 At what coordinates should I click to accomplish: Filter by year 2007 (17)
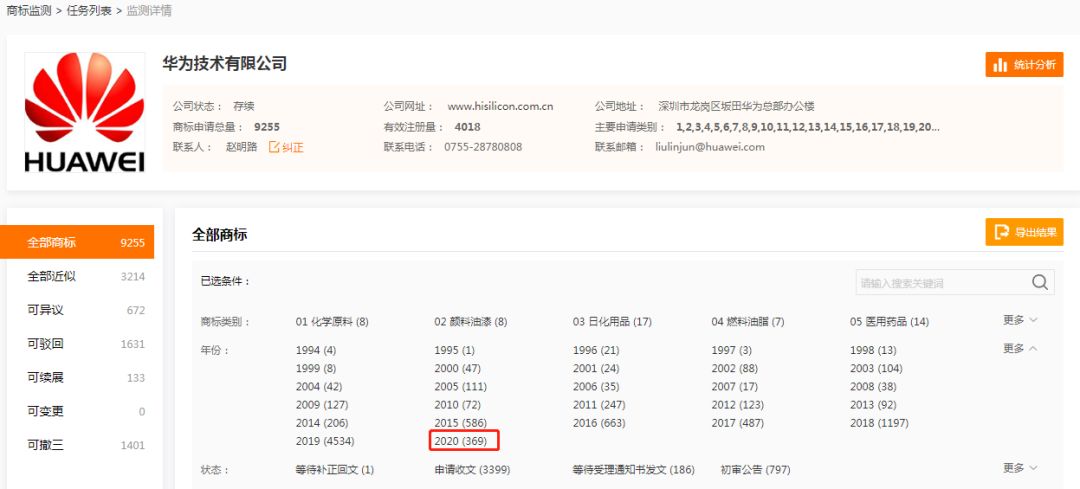(x=734, y=387)
